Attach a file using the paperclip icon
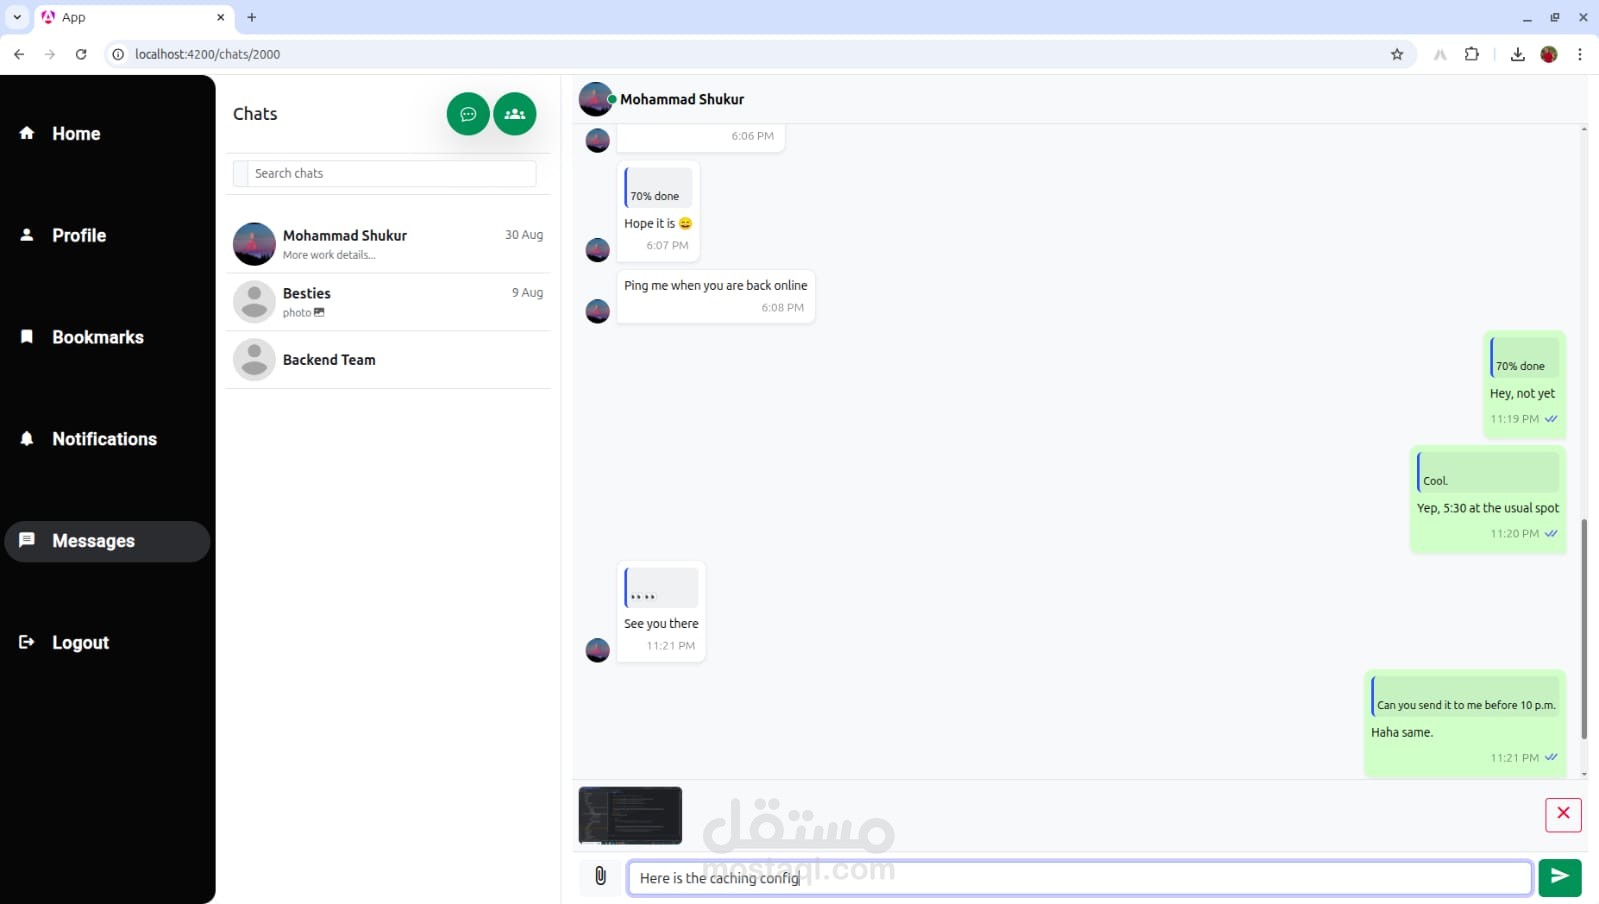Viewport: 1599px width, 904px height. [600, 876]
